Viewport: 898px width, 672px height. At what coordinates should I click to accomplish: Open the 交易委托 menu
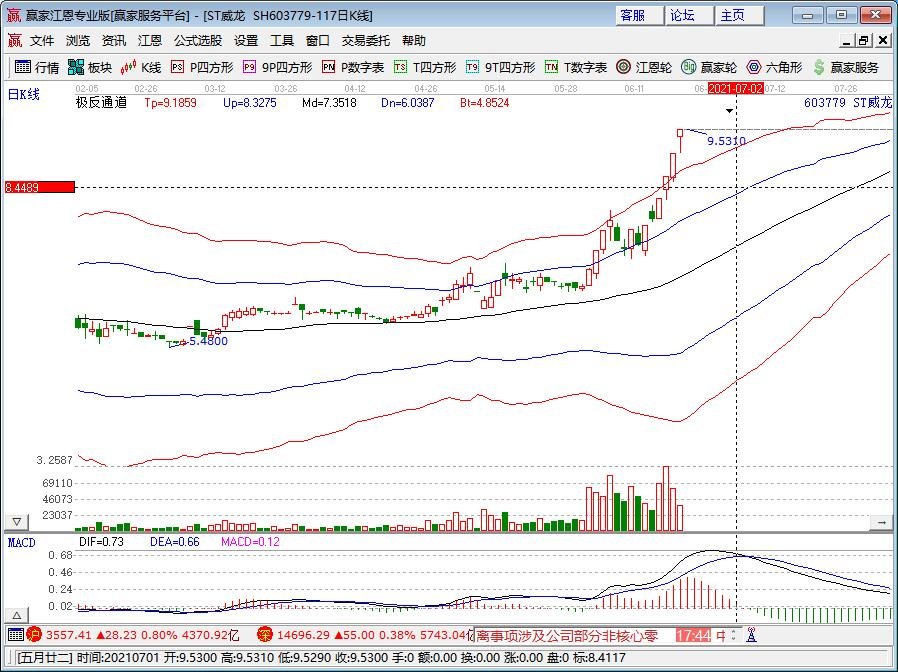click(366, 41)
